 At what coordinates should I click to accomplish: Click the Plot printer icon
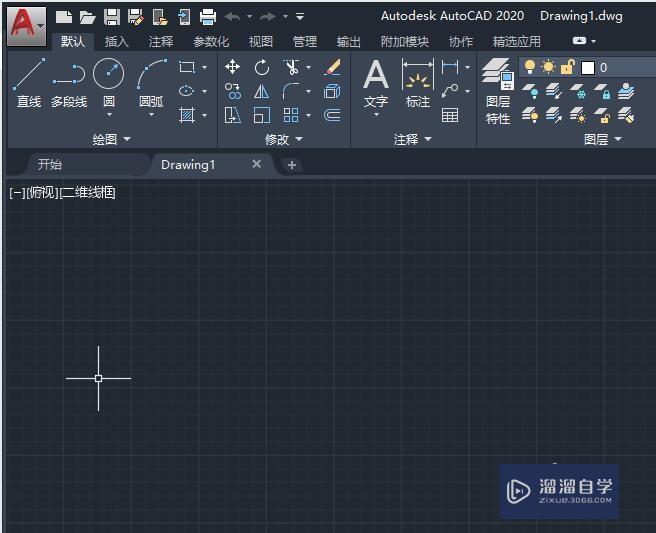[208, 17]
